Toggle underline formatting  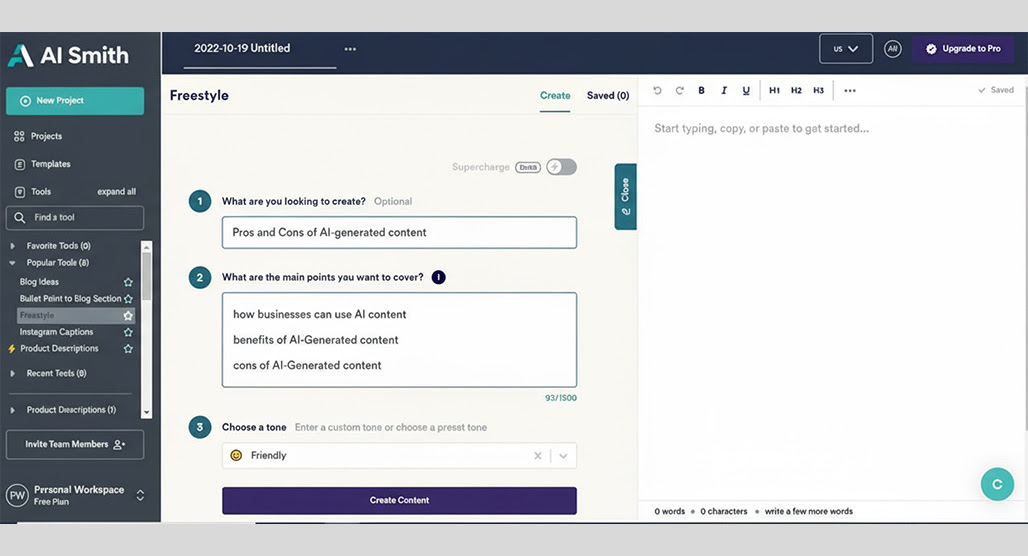(x=746, y=90)
